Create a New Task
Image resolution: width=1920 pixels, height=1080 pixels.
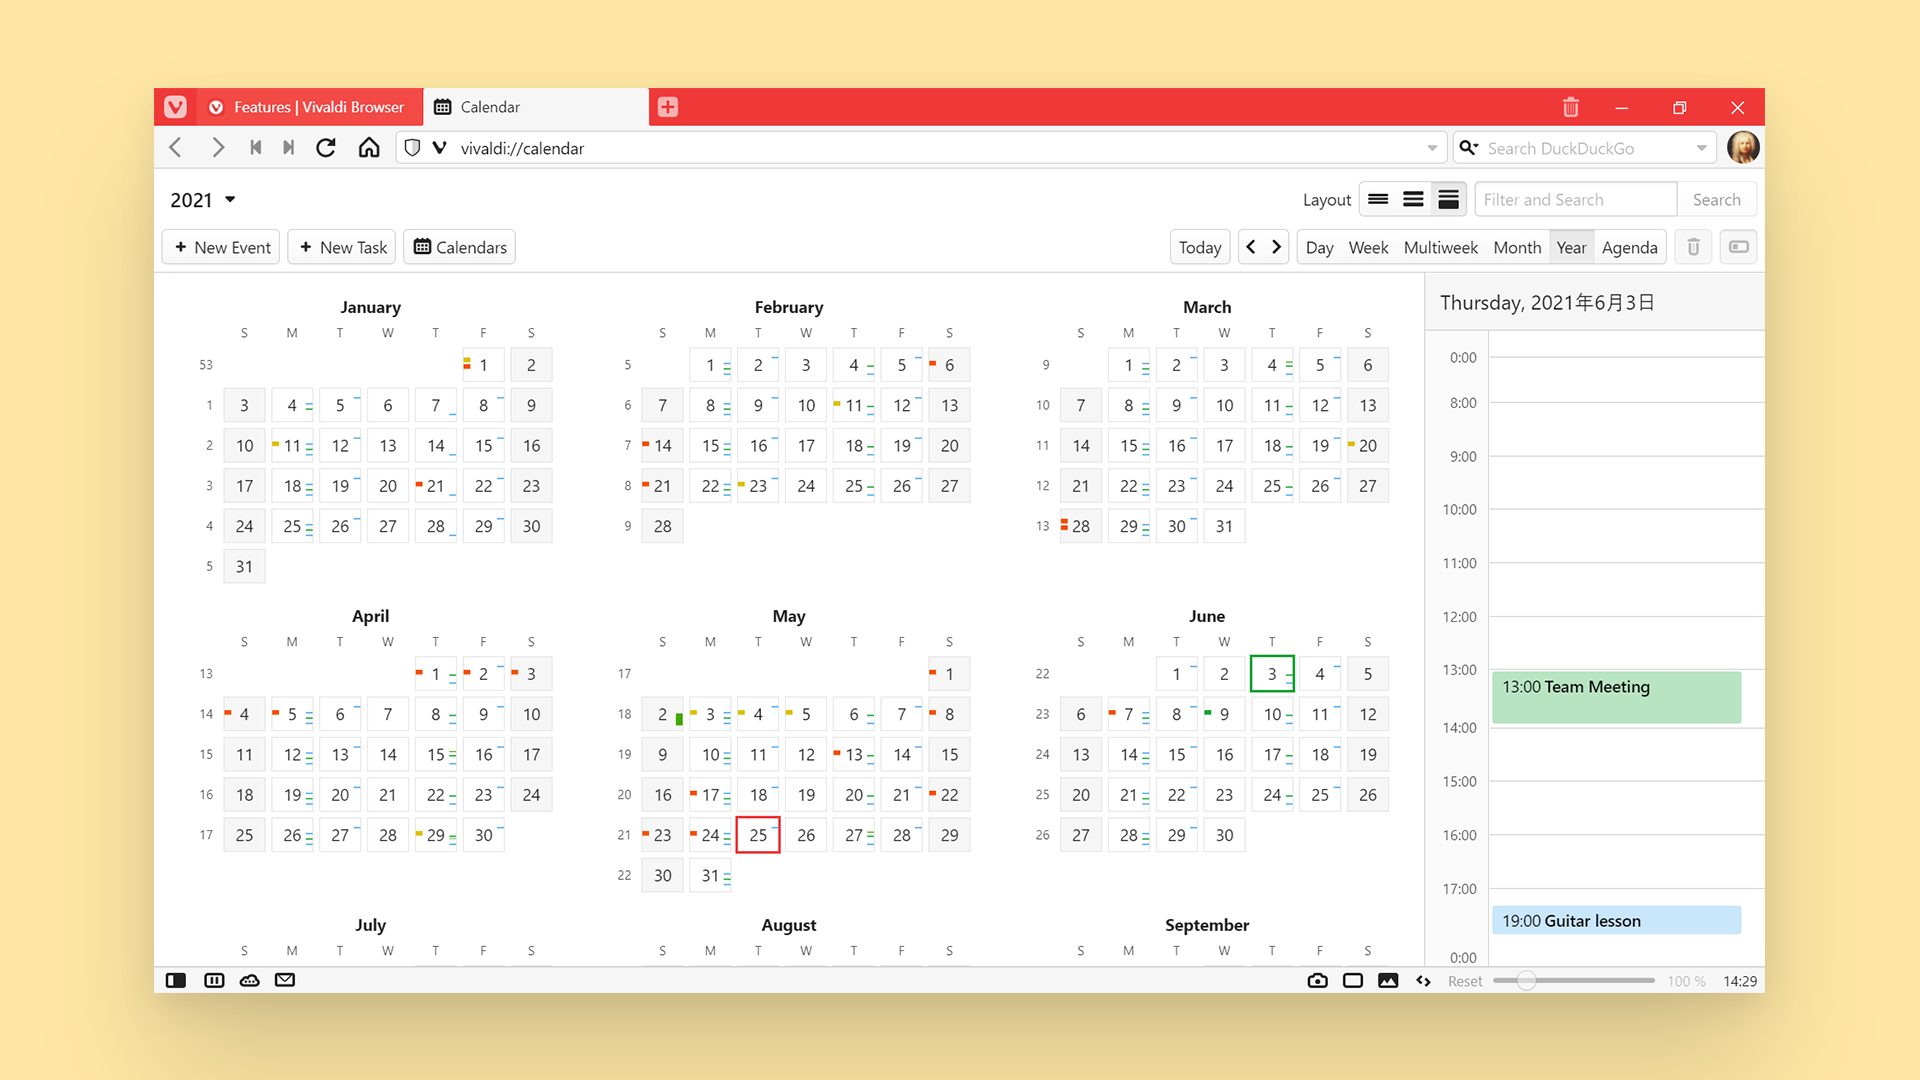[342, 247]
